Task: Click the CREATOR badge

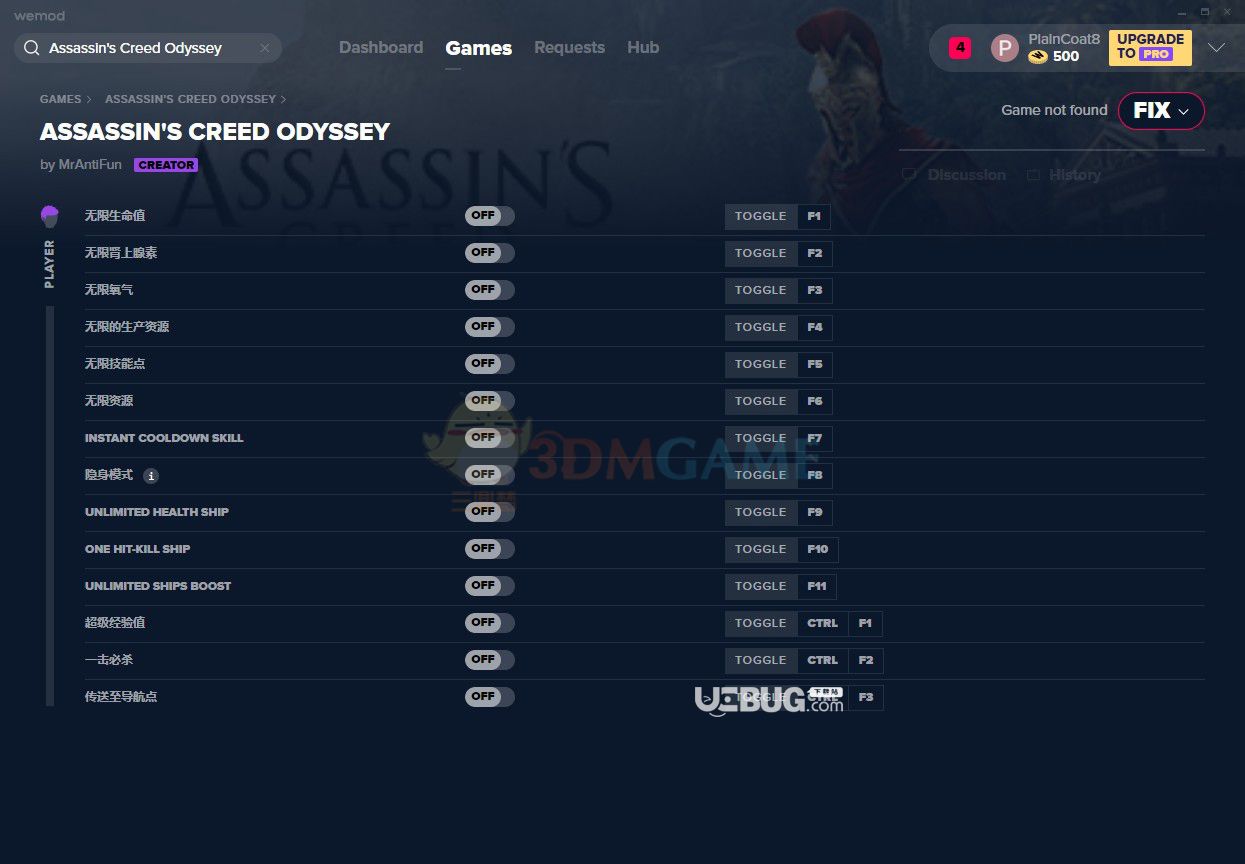Action: (166, 165)
